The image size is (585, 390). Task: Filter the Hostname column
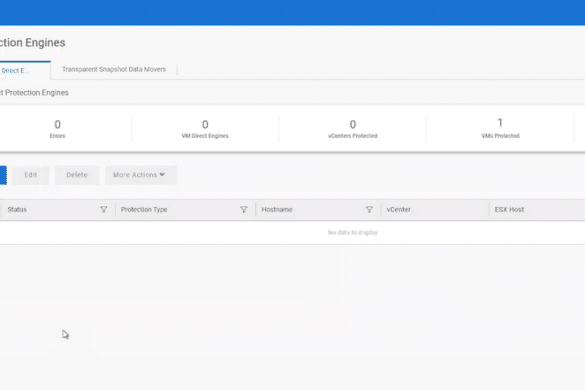click(x=369, y=210)
